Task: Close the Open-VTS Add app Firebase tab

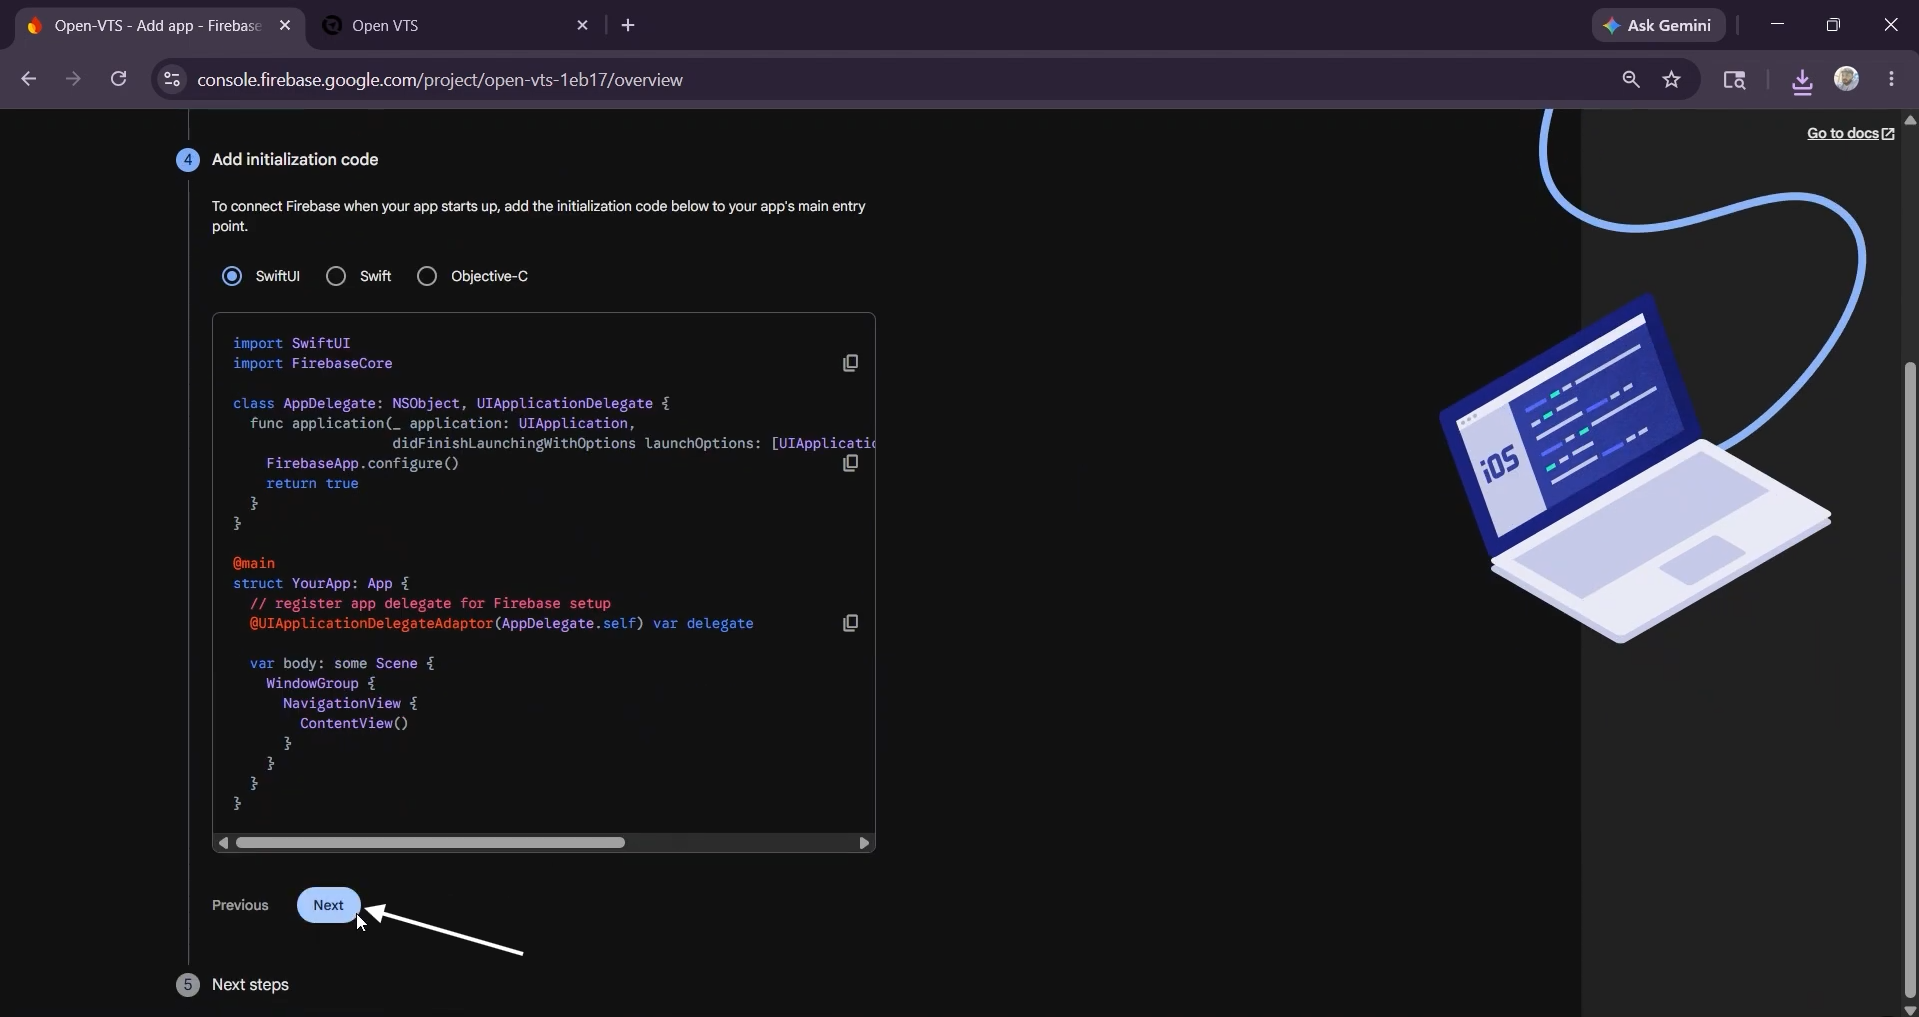Action: (x=285, y=25)
